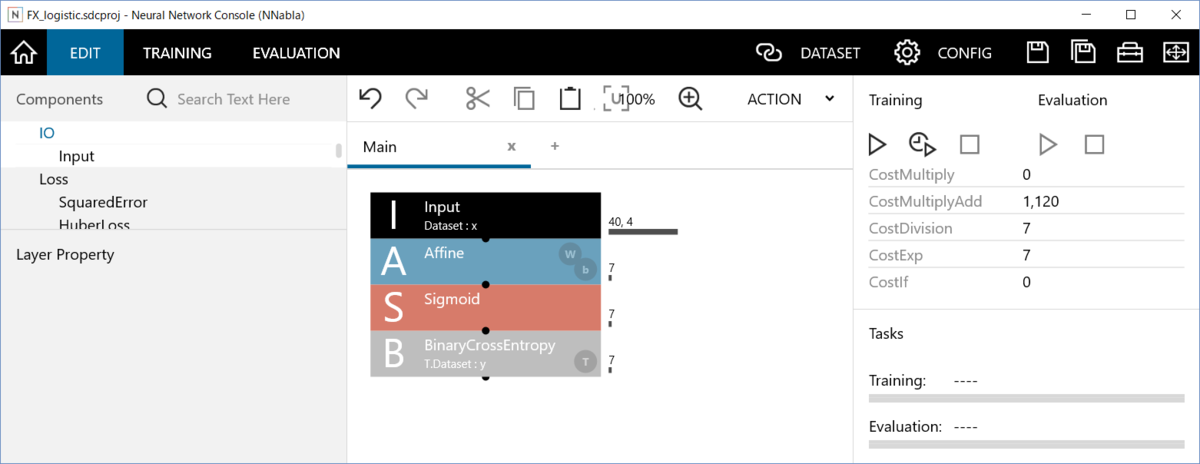Click the Evaluation progress bar

tap(1027, 444)
